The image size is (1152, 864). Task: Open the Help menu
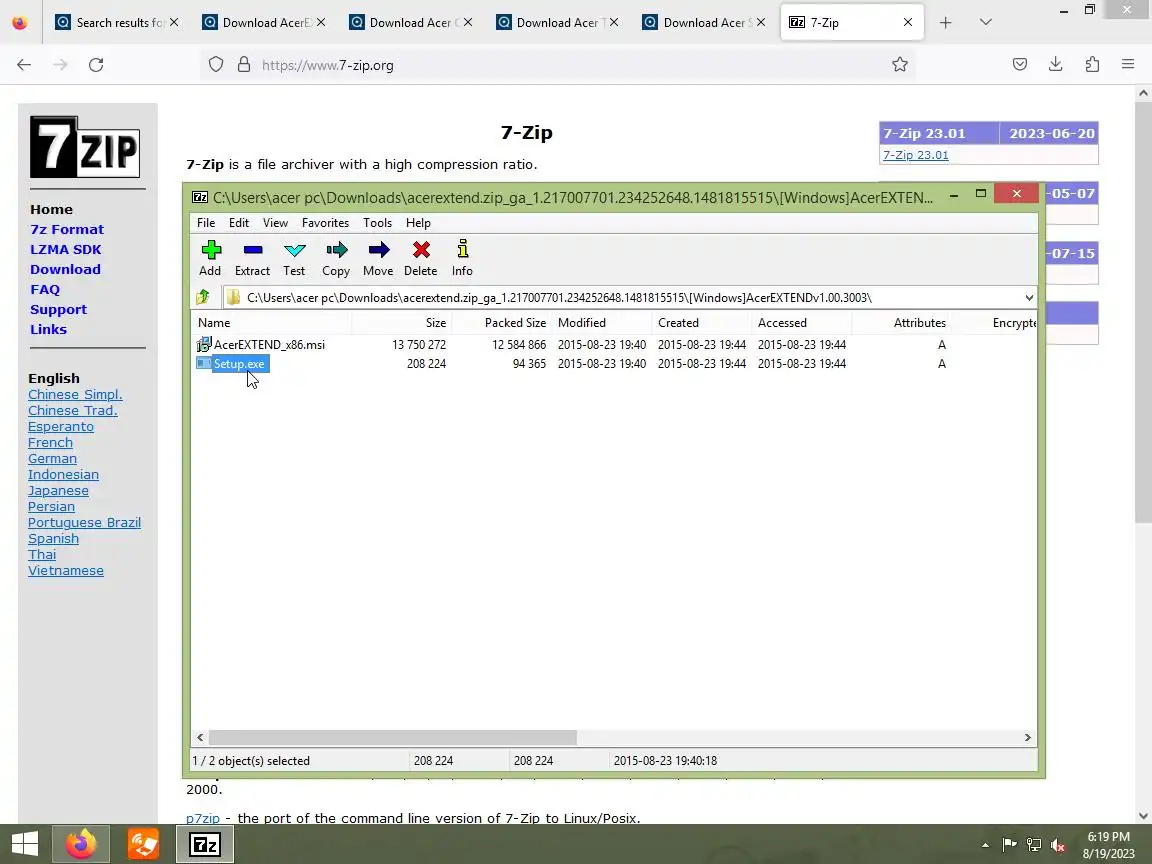click(x=418, y=223)
